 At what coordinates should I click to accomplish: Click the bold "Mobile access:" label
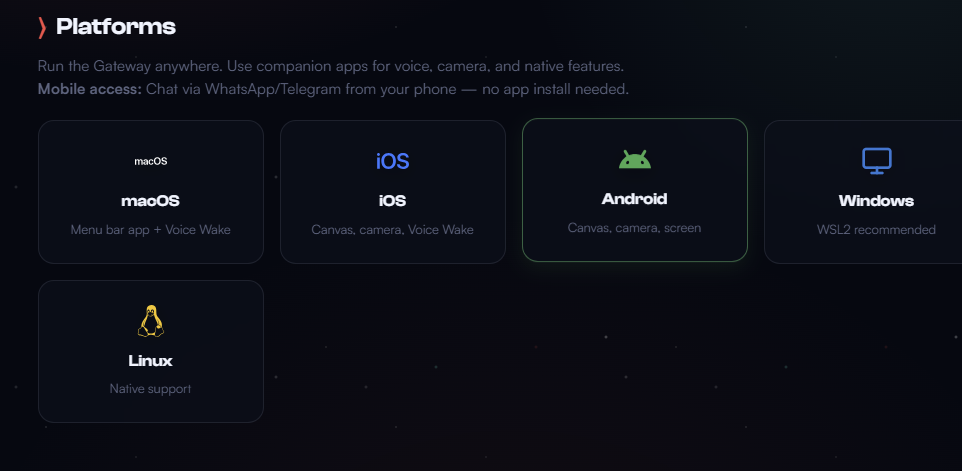coord(90,90)
